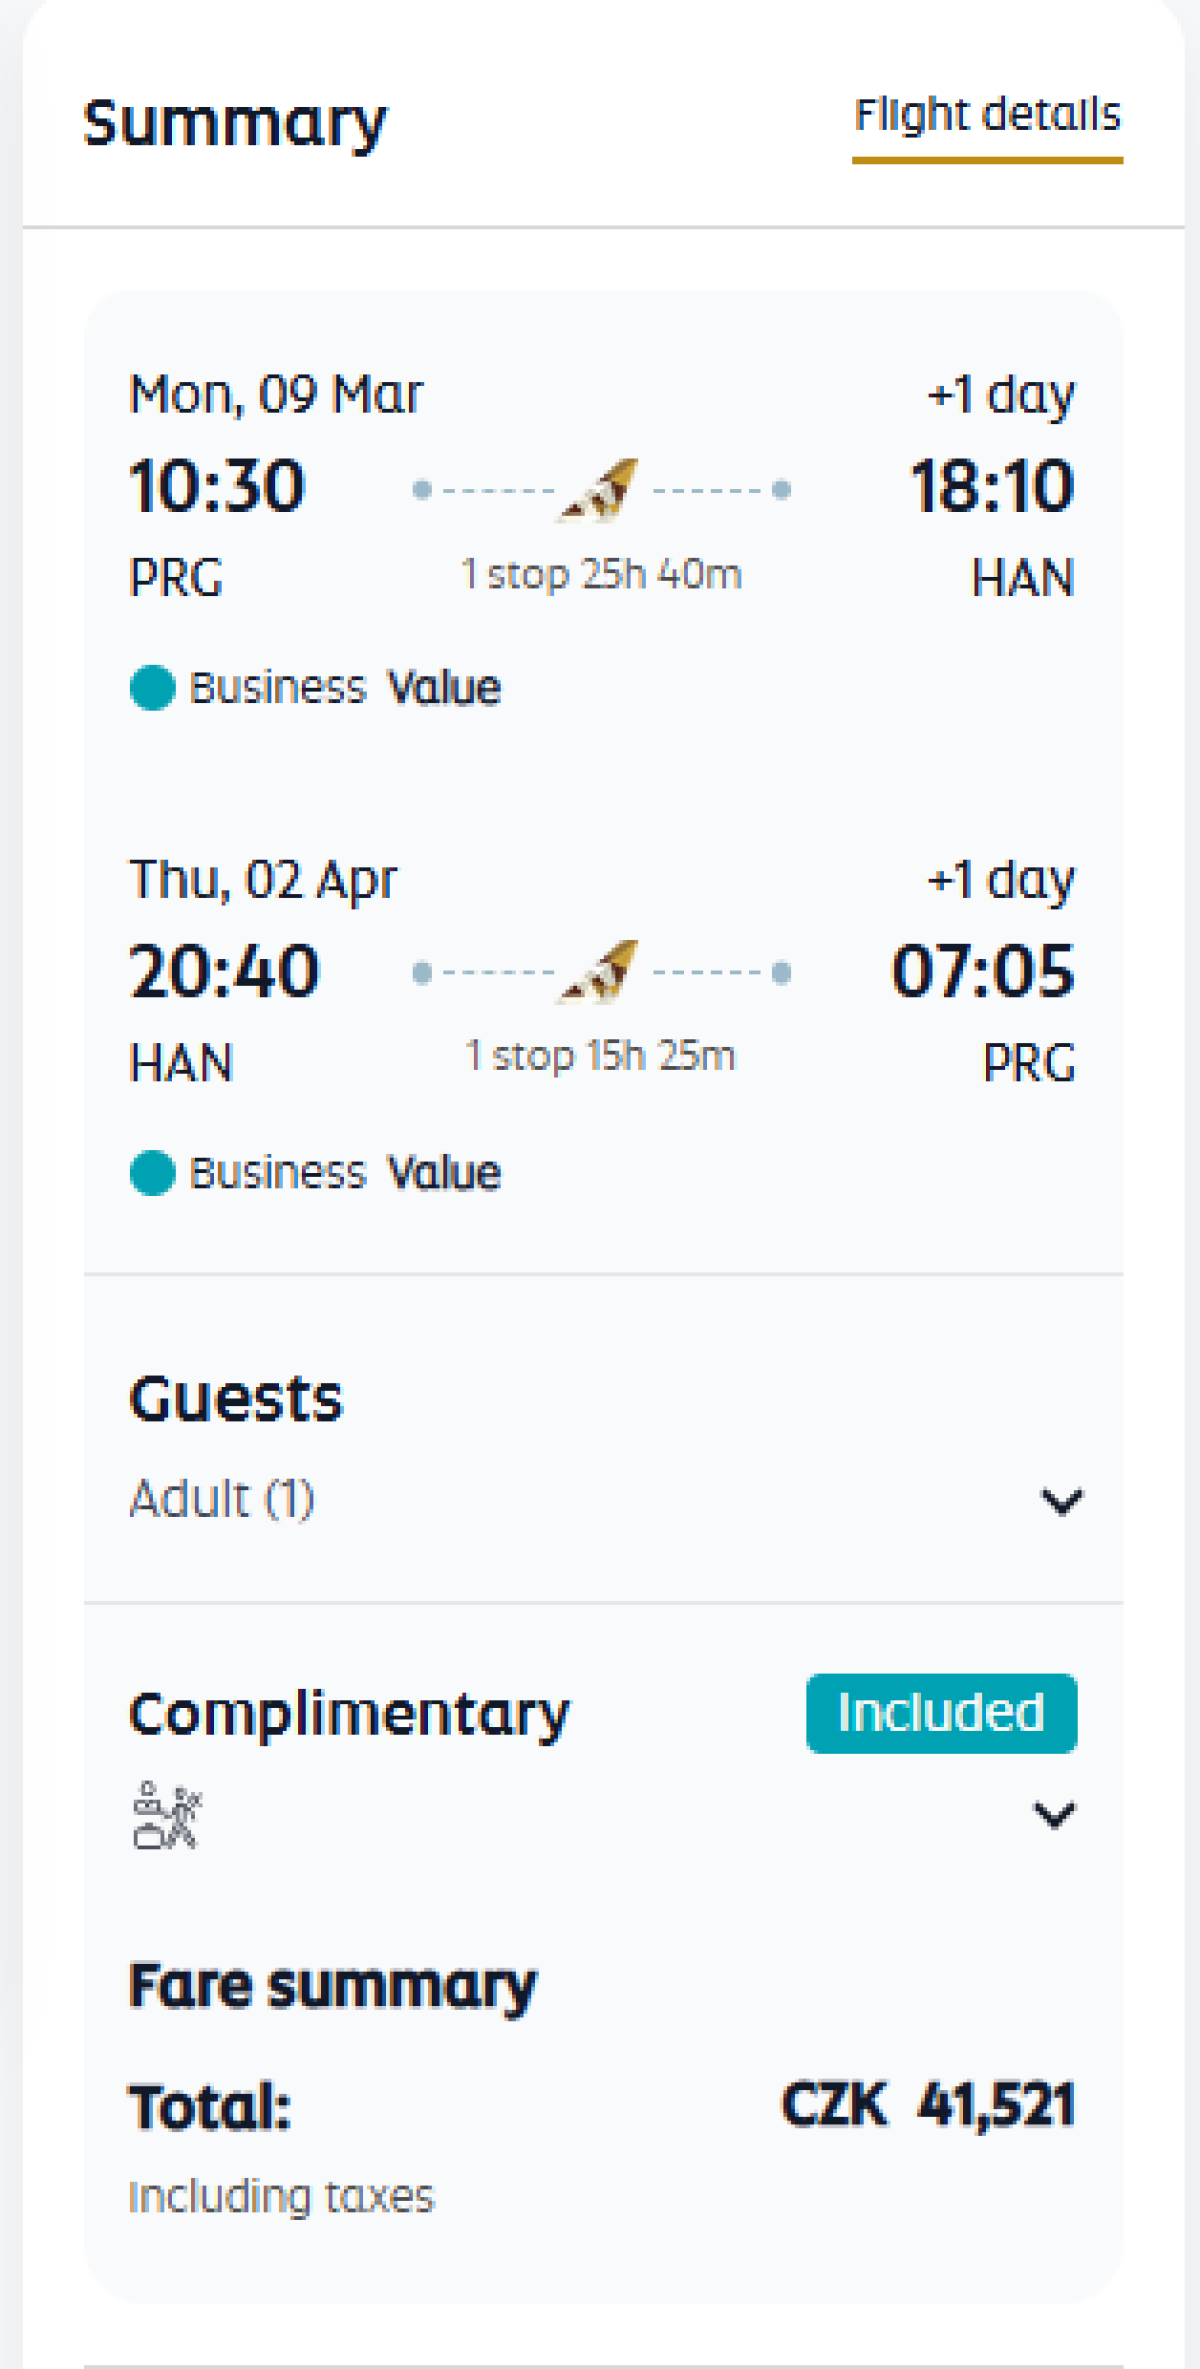This screenshot has height=2369, width=1200.
Task: Click the Thu, 02 Apr return date
Action: (263, 880)
